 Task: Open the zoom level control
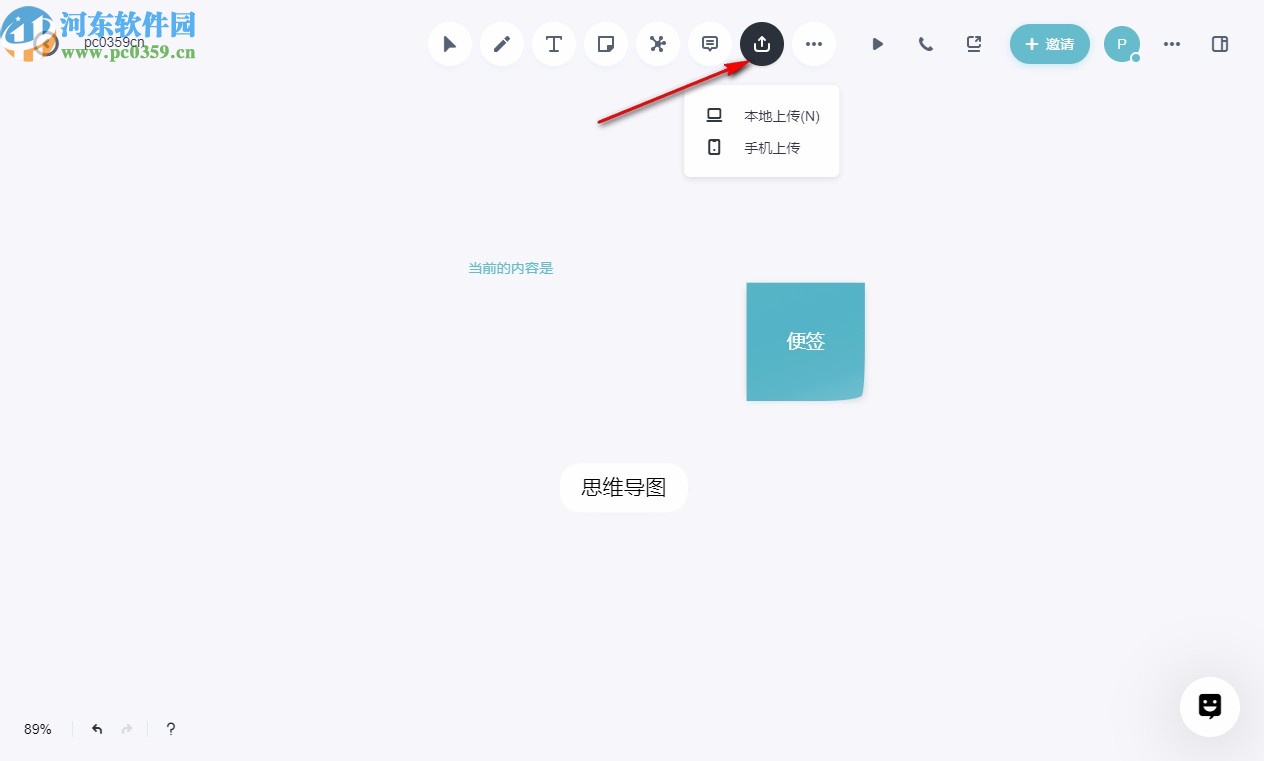(37, 728)
